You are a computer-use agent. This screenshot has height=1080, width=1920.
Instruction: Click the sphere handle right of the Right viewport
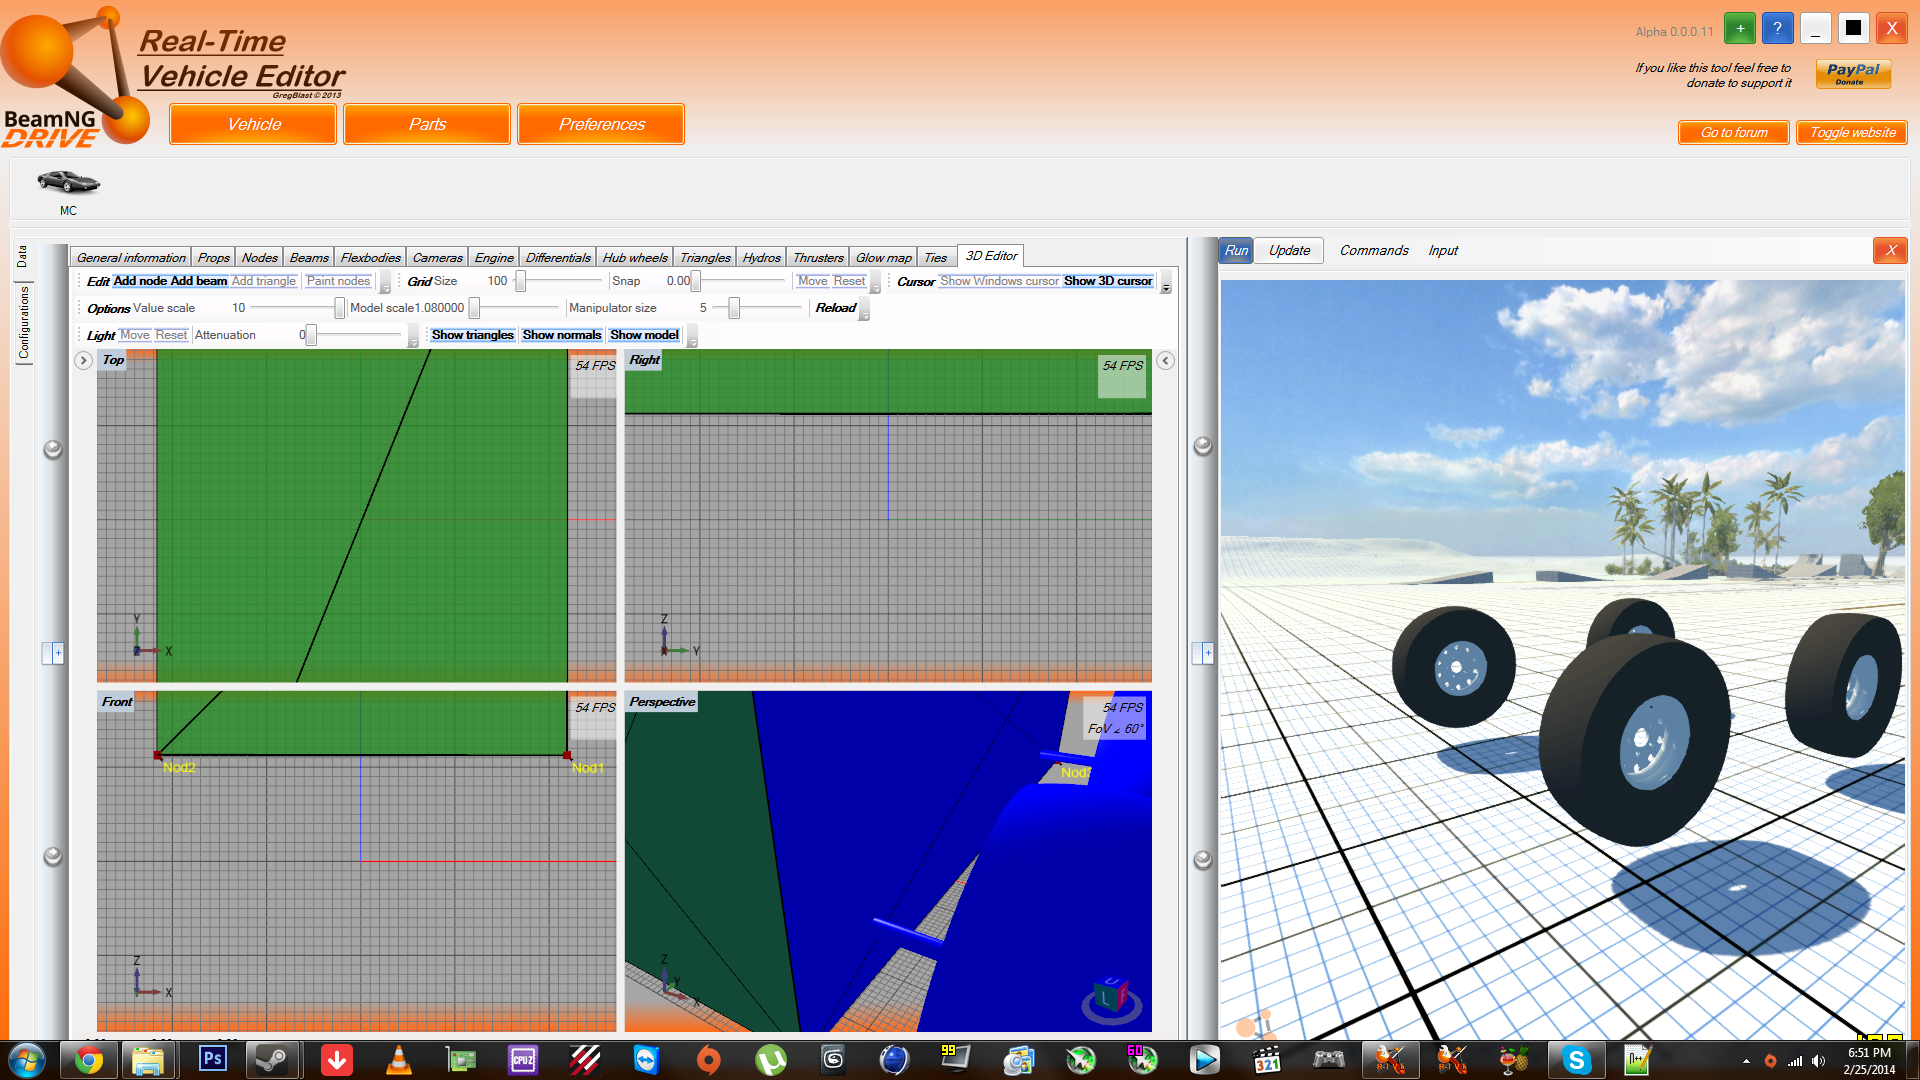pos(1203,445)
